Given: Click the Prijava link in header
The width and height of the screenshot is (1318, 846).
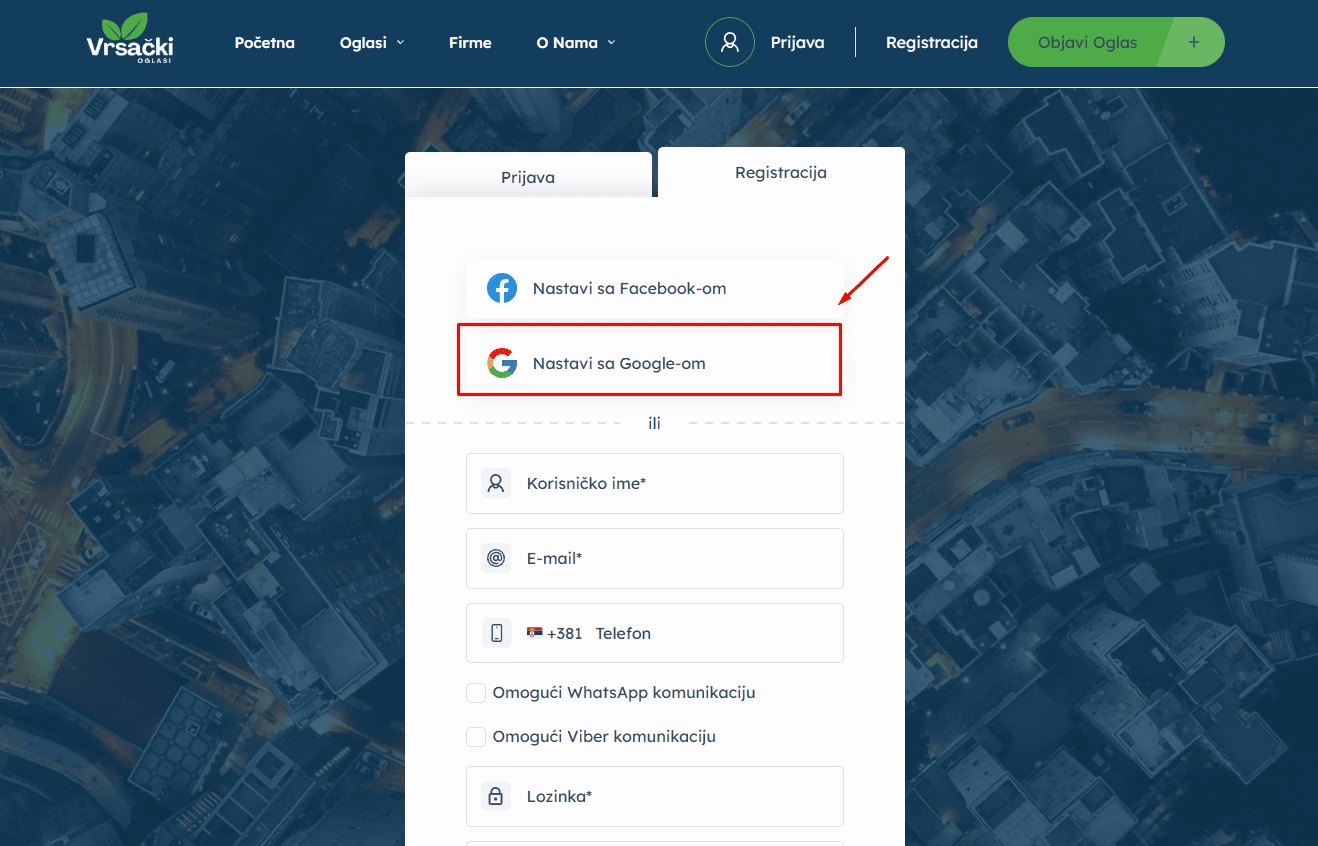Looking at the screenshot, I should 798,43.
